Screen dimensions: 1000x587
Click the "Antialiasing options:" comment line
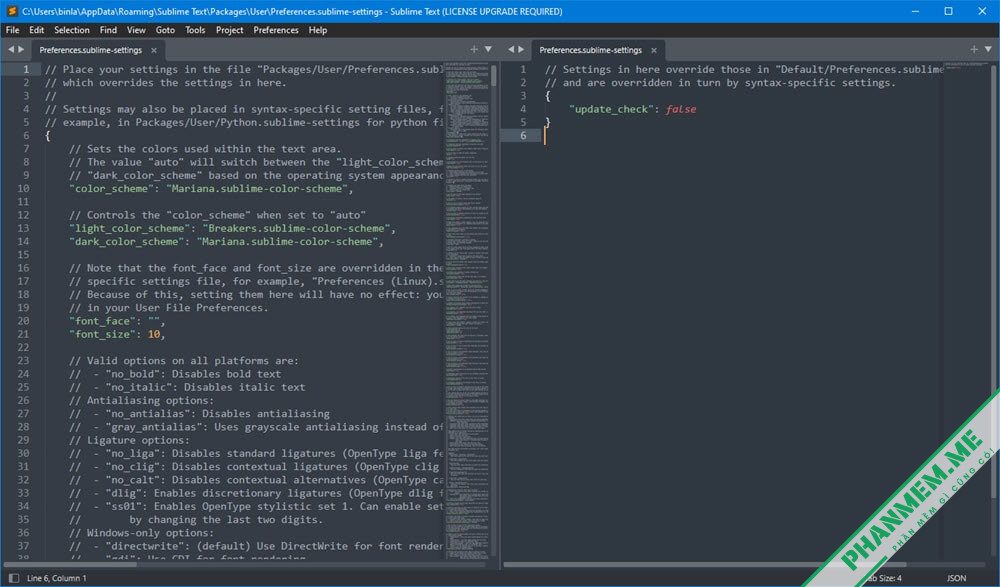pyautogui.click(x=142, y=401)
